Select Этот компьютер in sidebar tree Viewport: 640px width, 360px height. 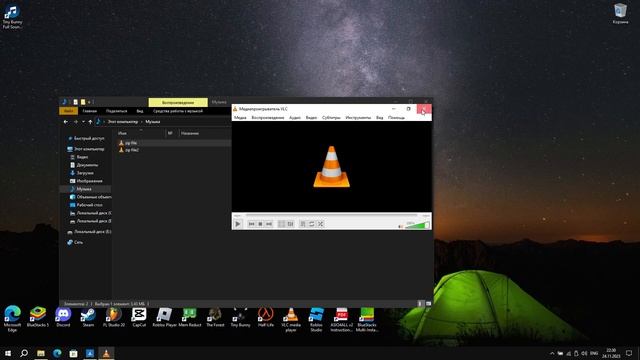point(86,149)
